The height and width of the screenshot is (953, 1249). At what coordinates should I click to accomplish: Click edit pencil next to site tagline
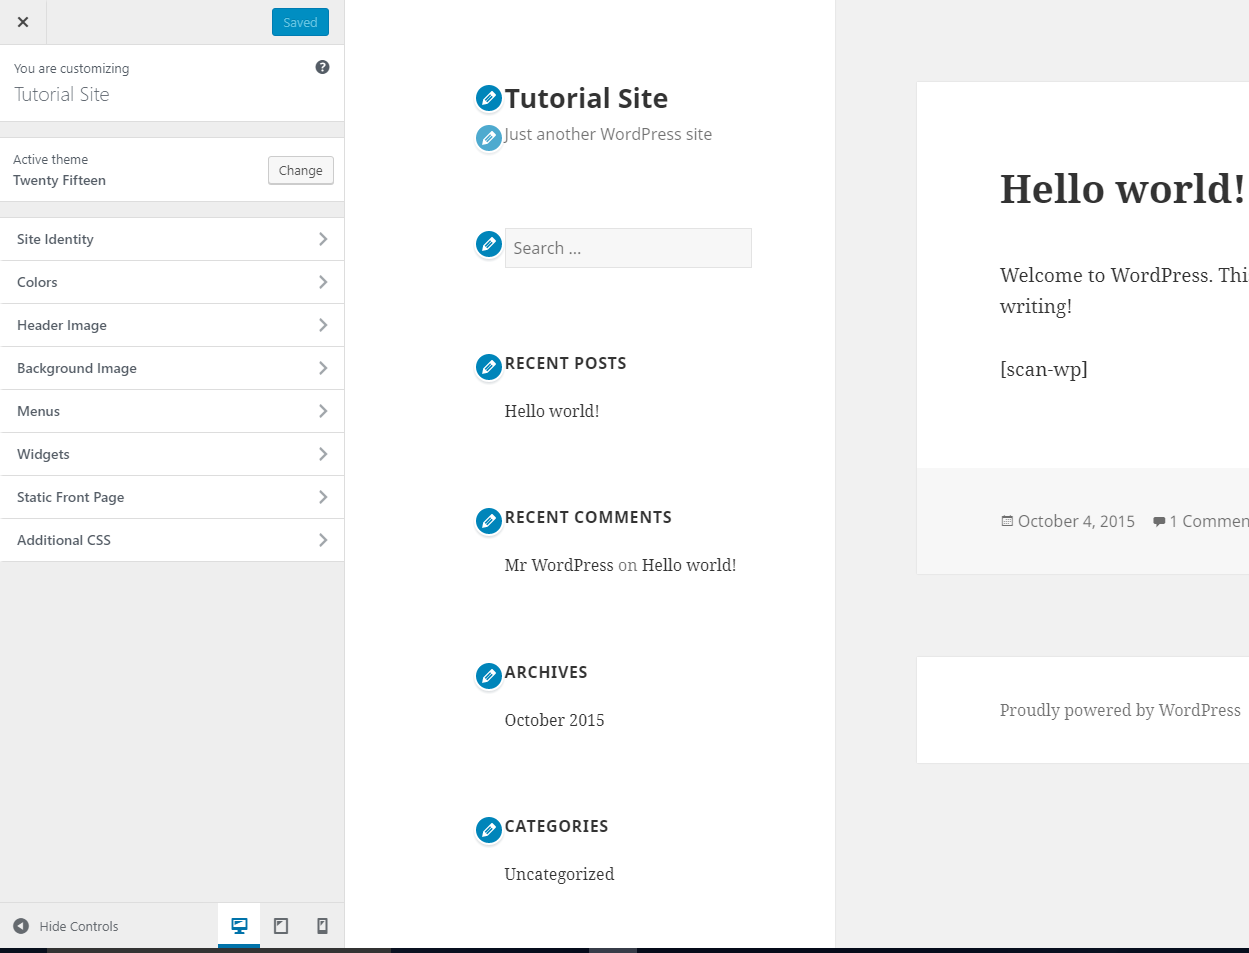pos(488,138)
